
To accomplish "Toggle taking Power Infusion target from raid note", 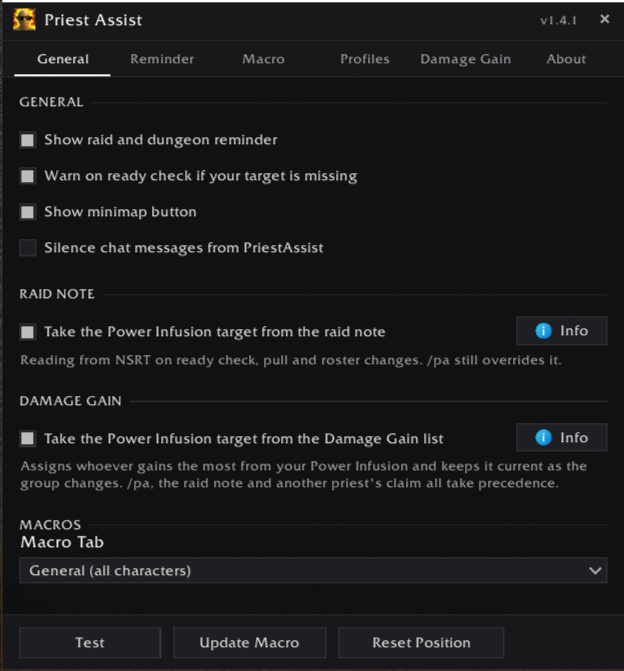I will pos(28,332).
